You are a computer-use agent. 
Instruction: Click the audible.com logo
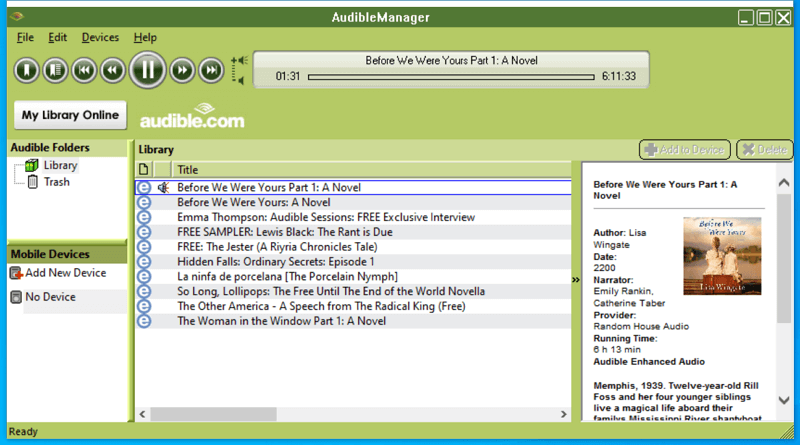(192, 116)
